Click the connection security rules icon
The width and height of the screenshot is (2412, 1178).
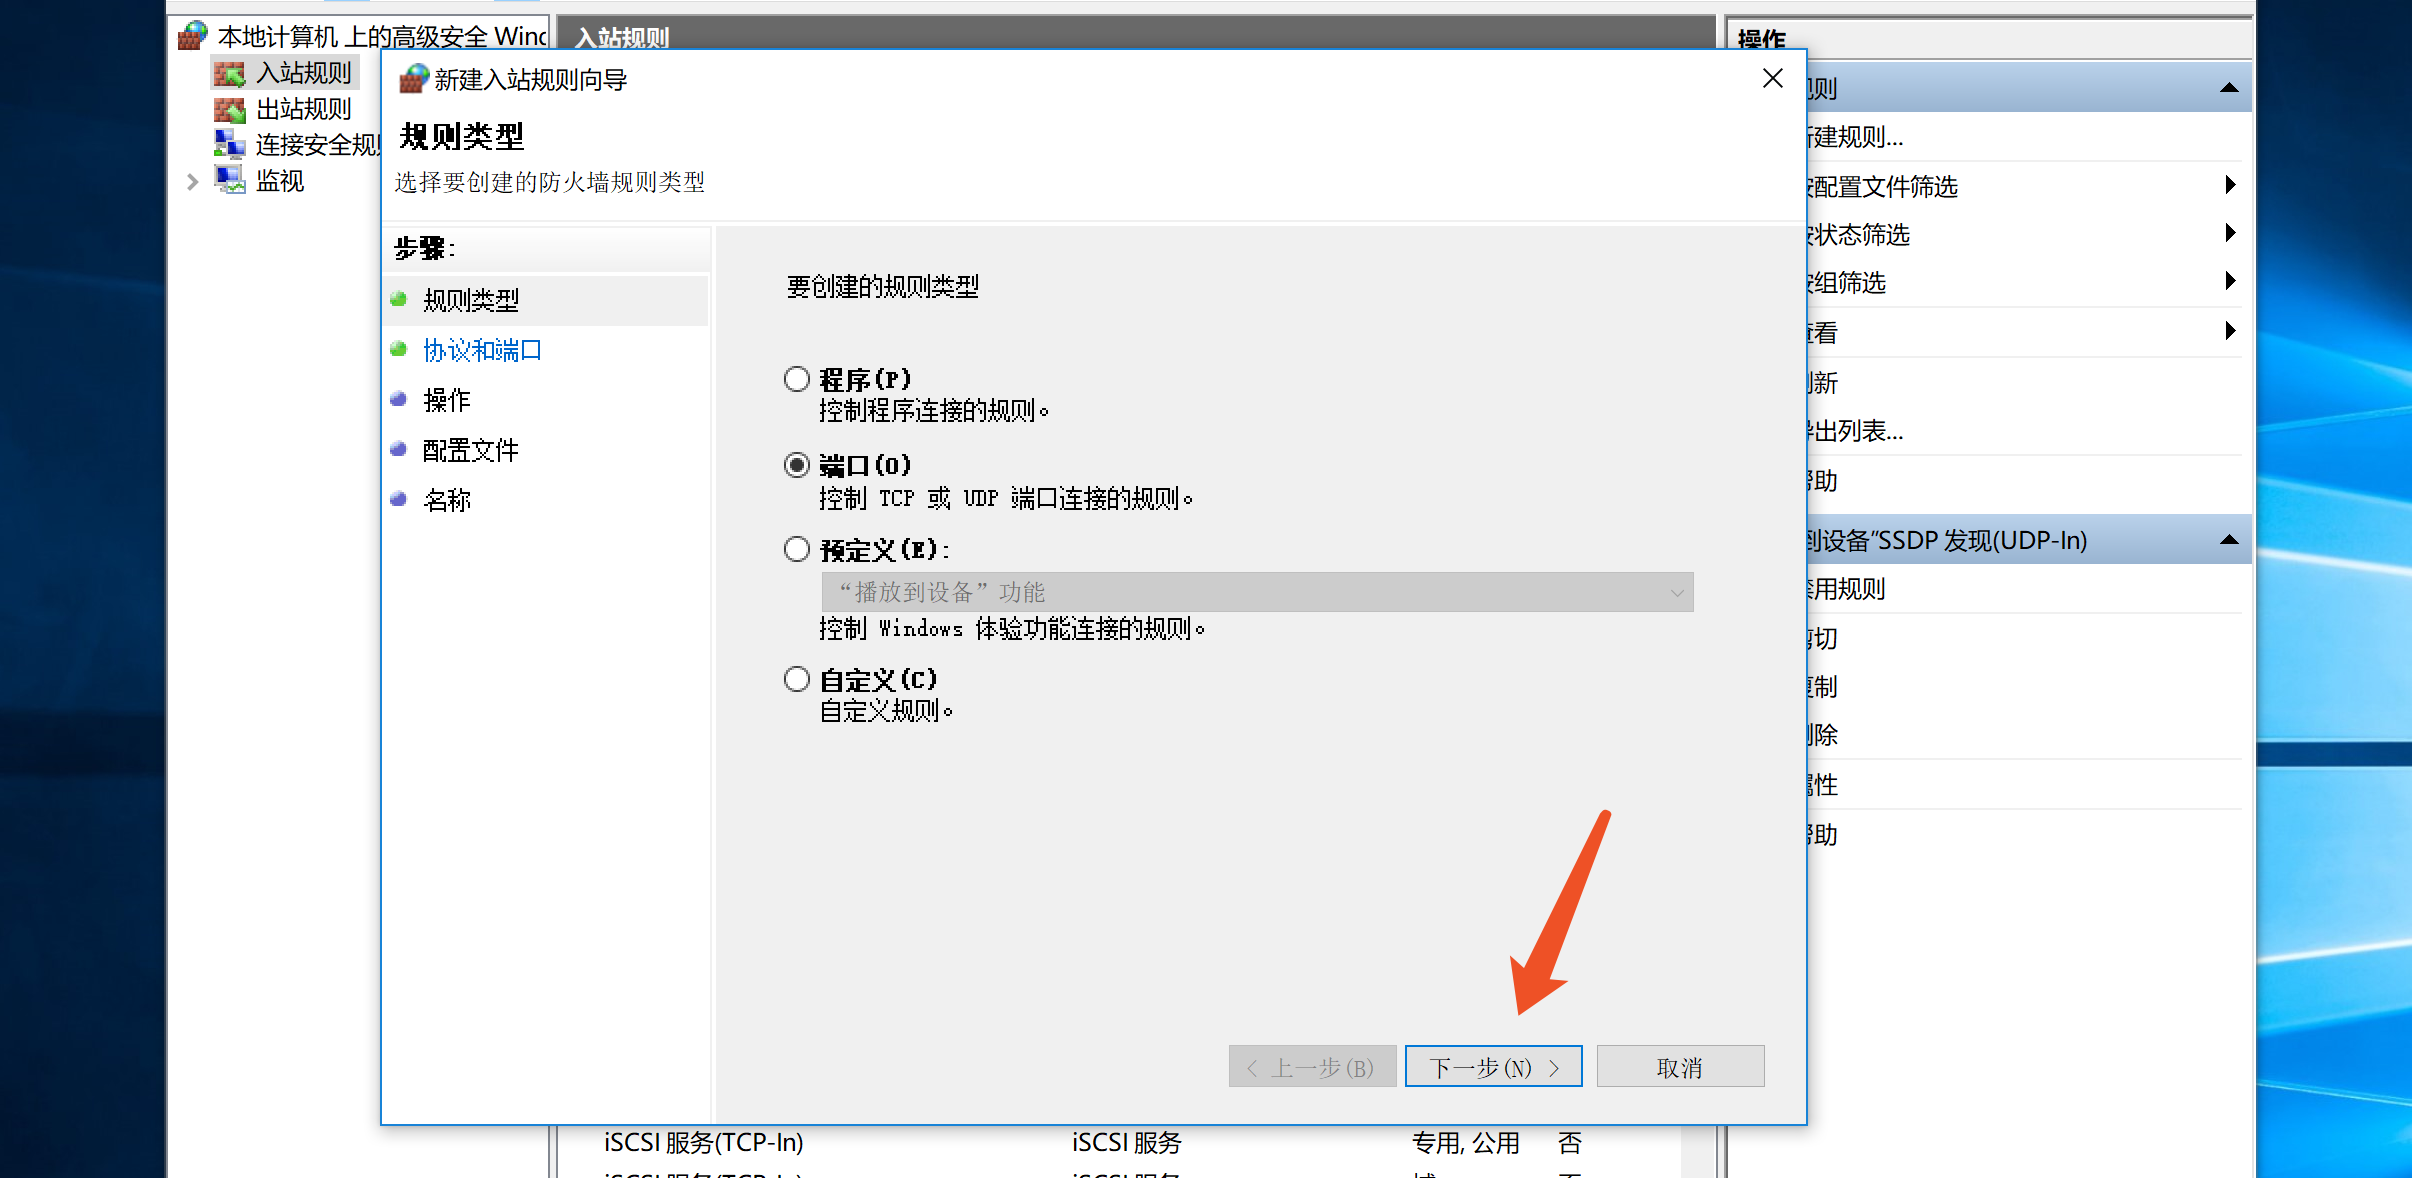coord(229,145)
